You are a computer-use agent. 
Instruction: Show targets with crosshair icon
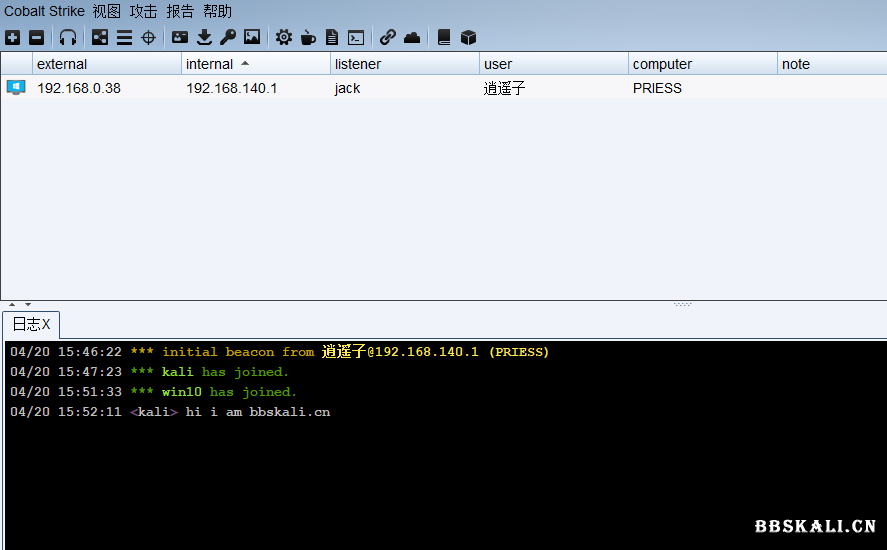(148, 37)
